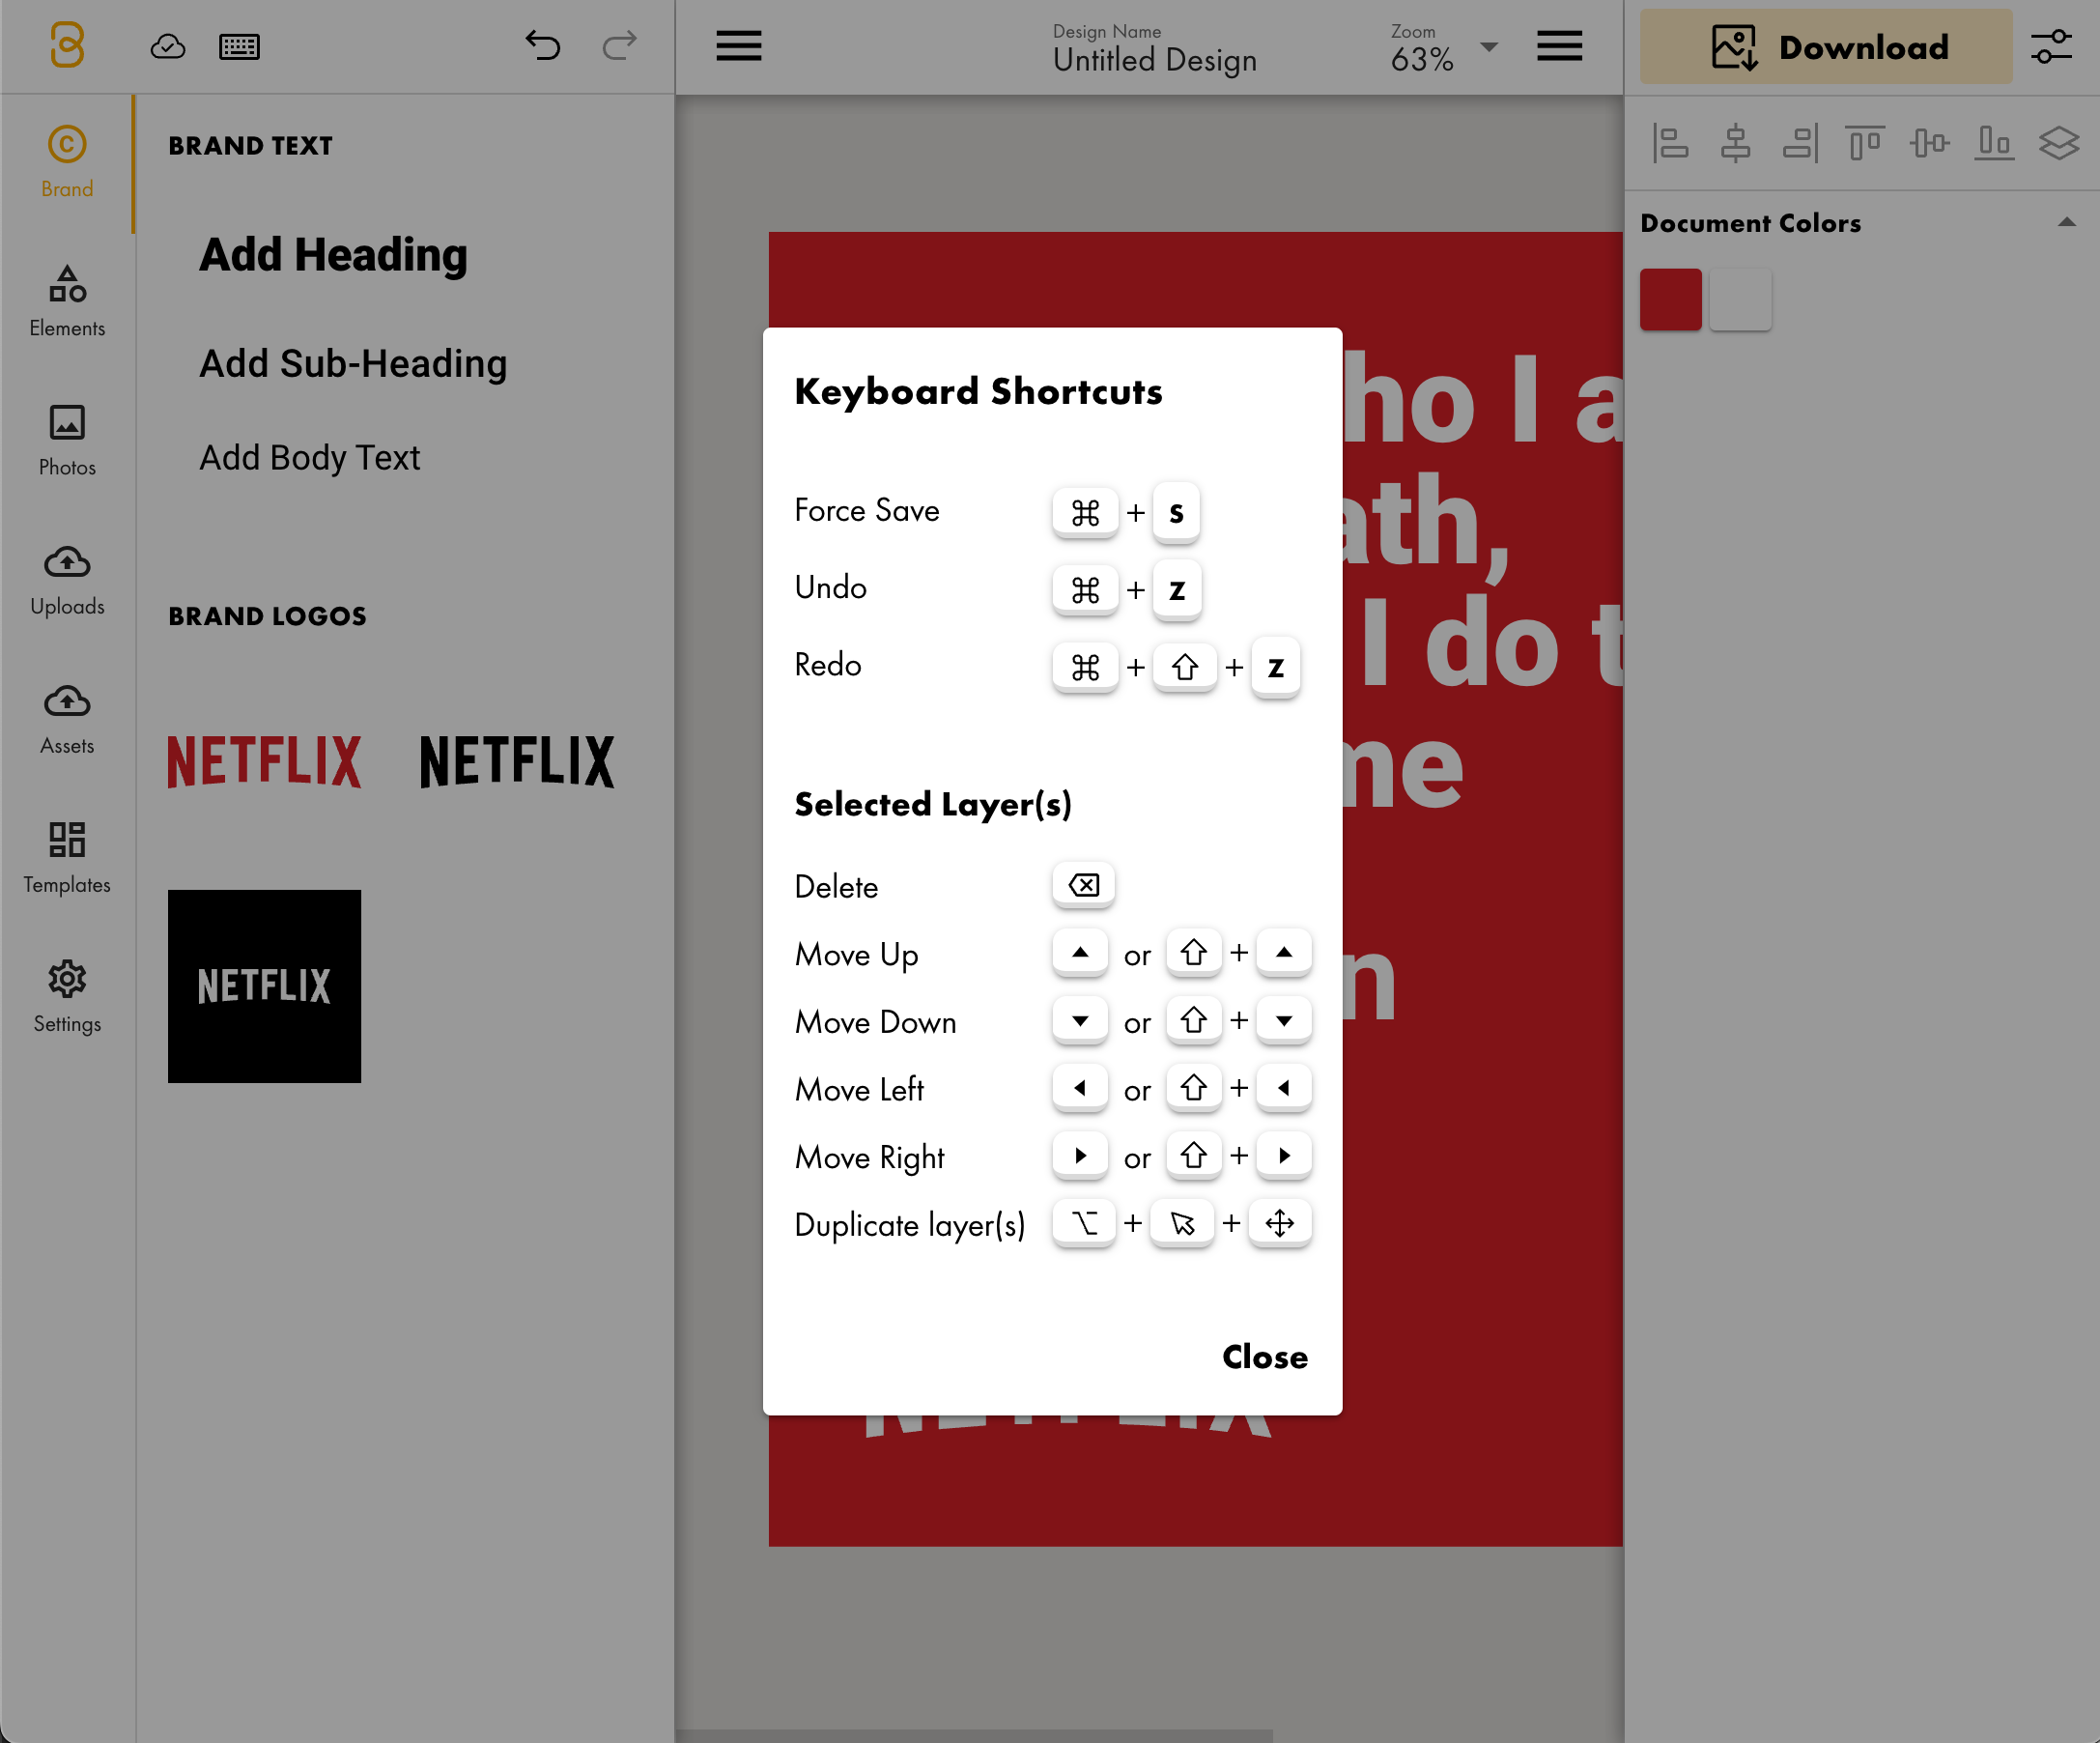Add a Heading text element
Viewport: 2100px width, 1743px height.
point(333,255)
